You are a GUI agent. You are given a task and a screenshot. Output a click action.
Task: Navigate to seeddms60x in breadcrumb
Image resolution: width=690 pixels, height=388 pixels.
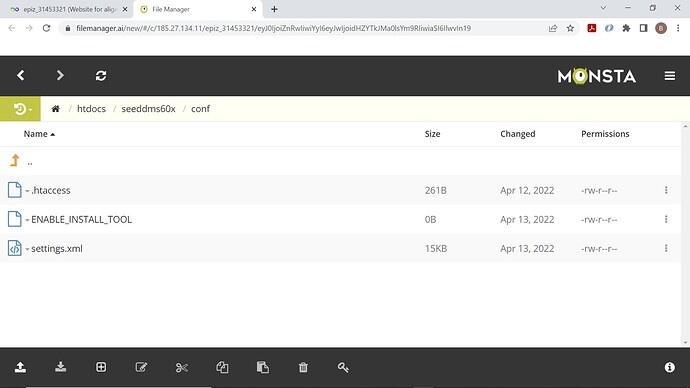tap(148, 109)
